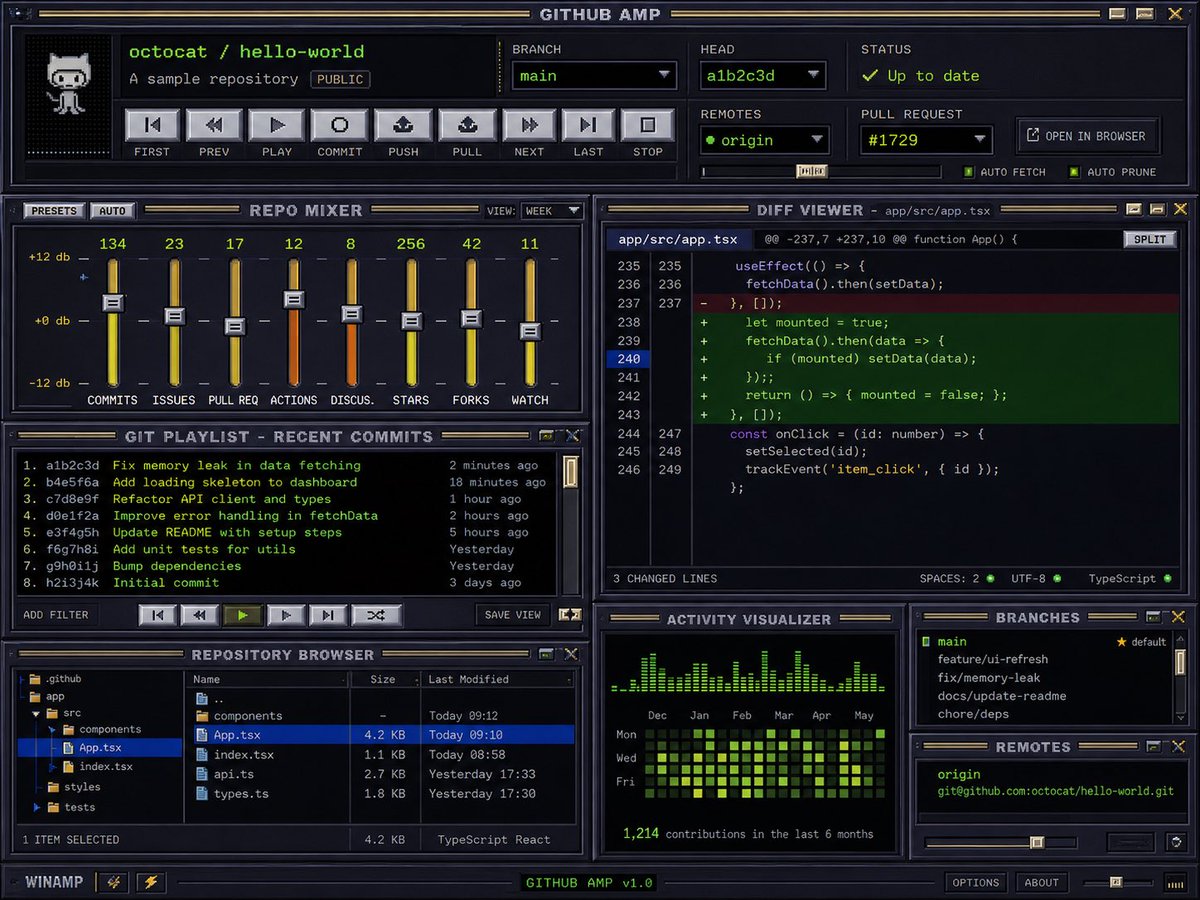
Task: Click the PLAY transport button
Action: (276, 126)
